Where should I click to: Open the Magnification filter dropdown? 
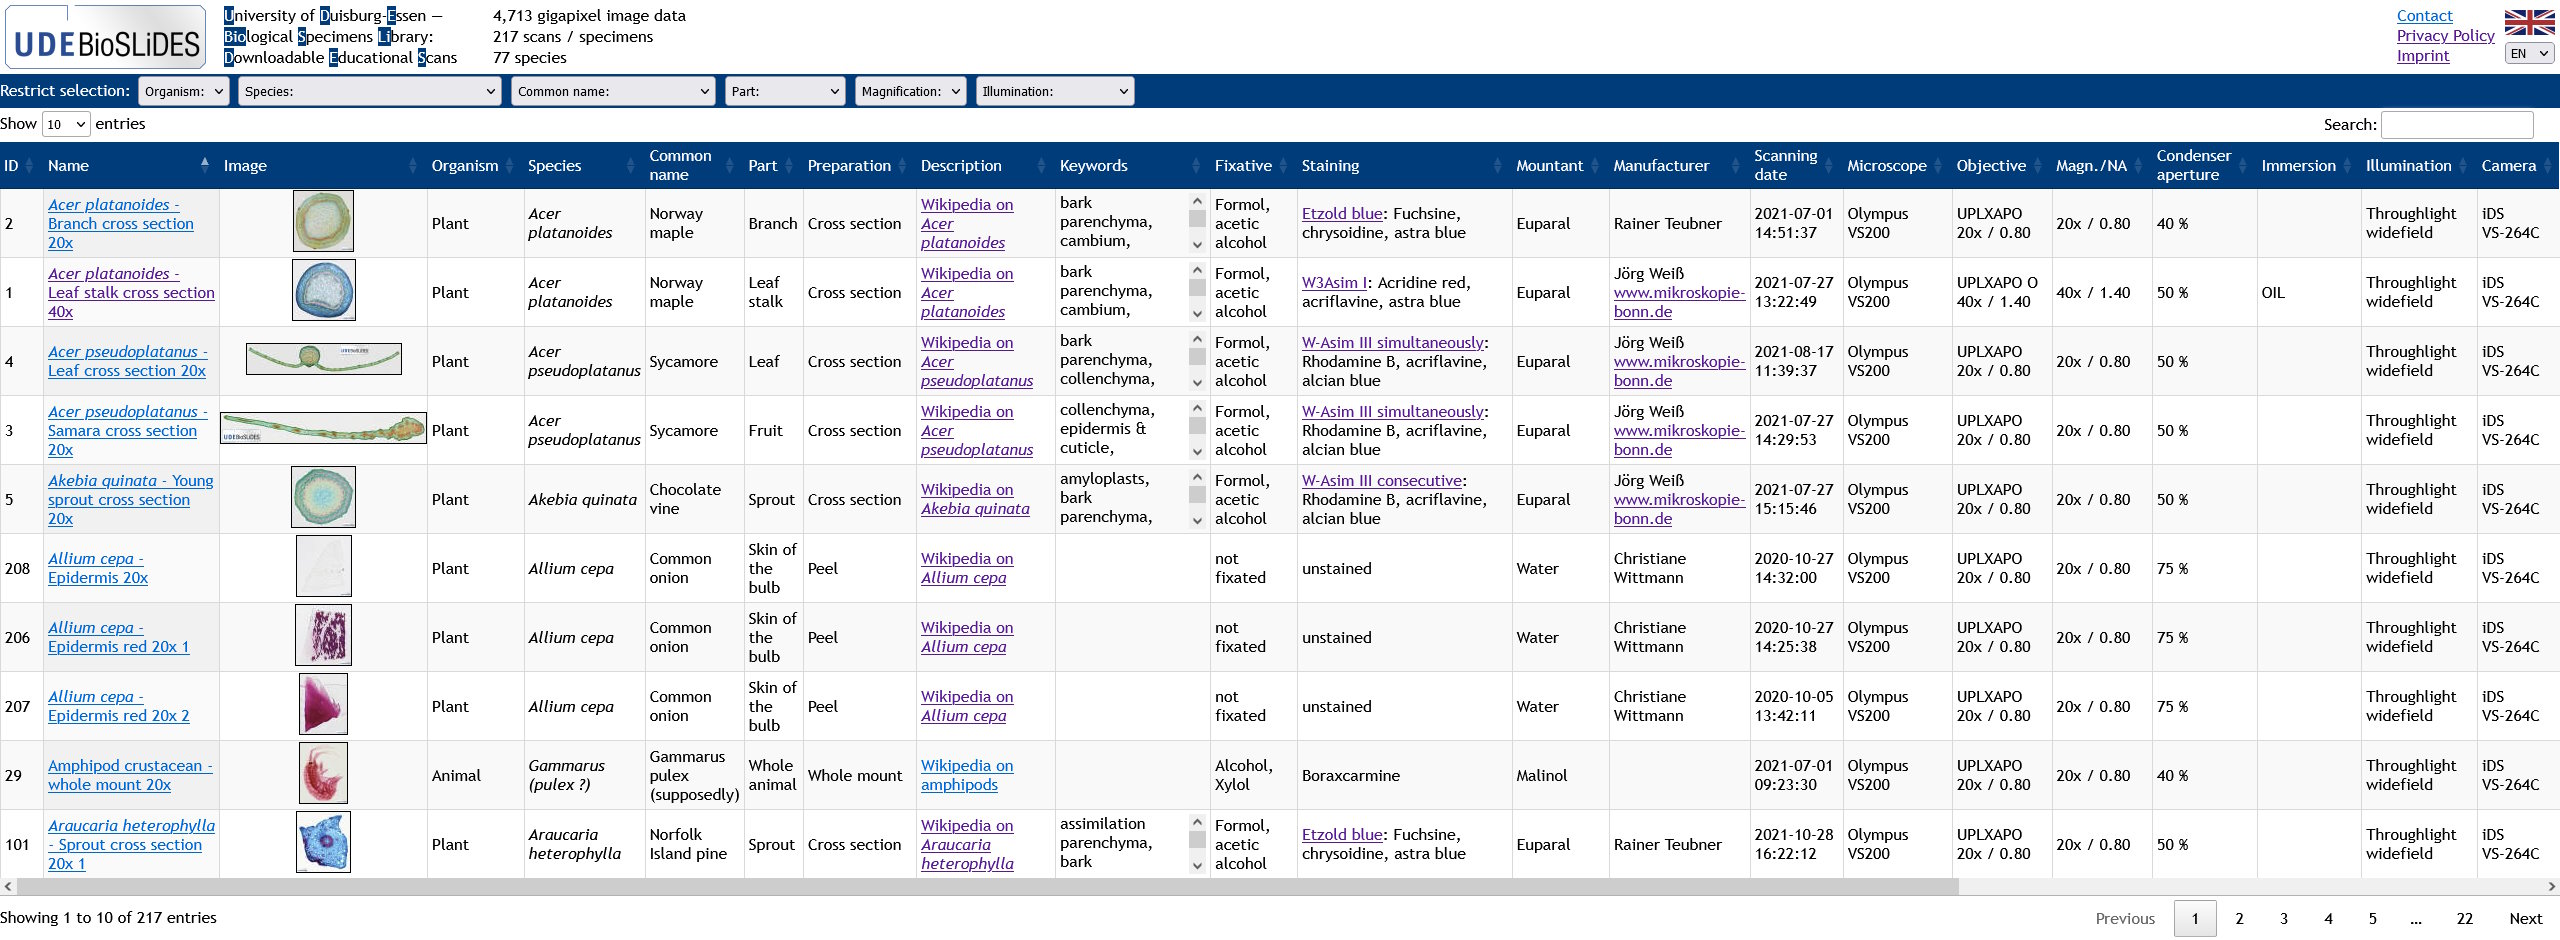click(909, 91)
